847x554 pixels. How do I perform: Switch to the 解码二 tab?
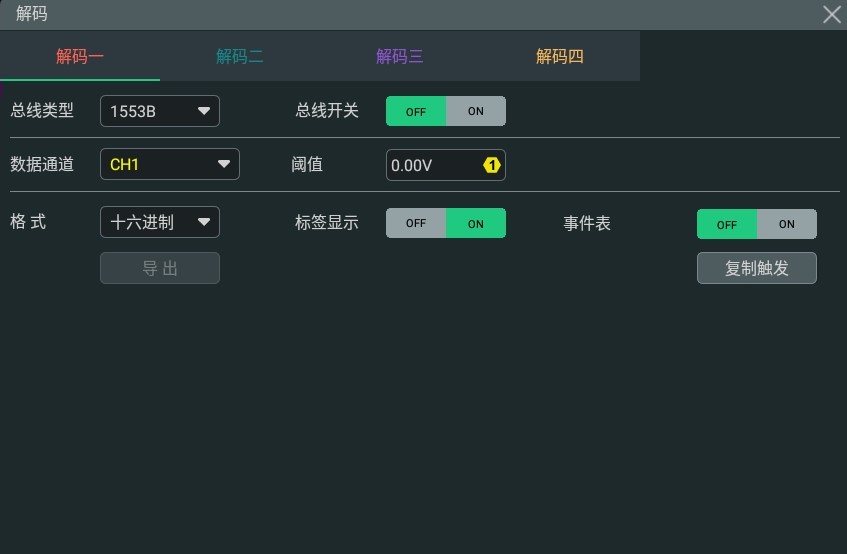[240, 56]
